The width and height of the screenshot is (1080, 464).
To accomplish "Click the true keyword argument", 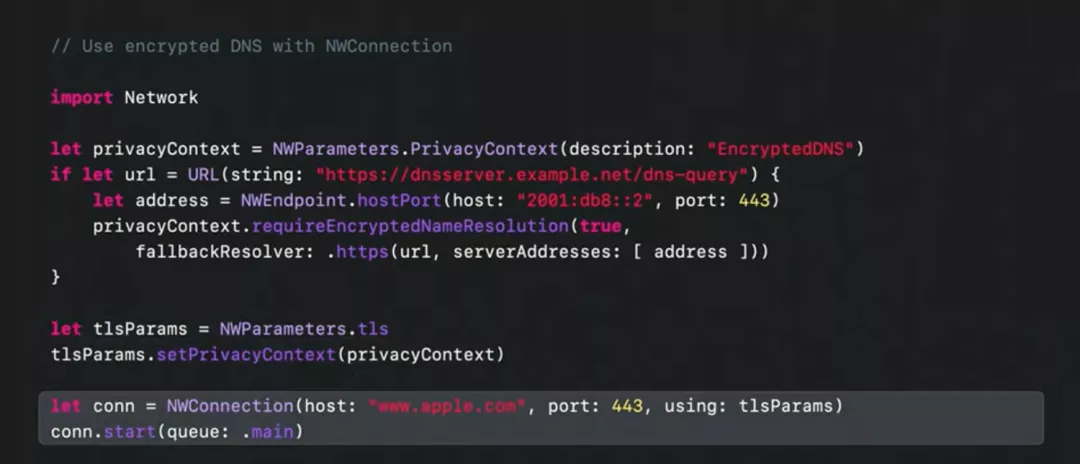I will pyautogui.click(x=600, y=226).
